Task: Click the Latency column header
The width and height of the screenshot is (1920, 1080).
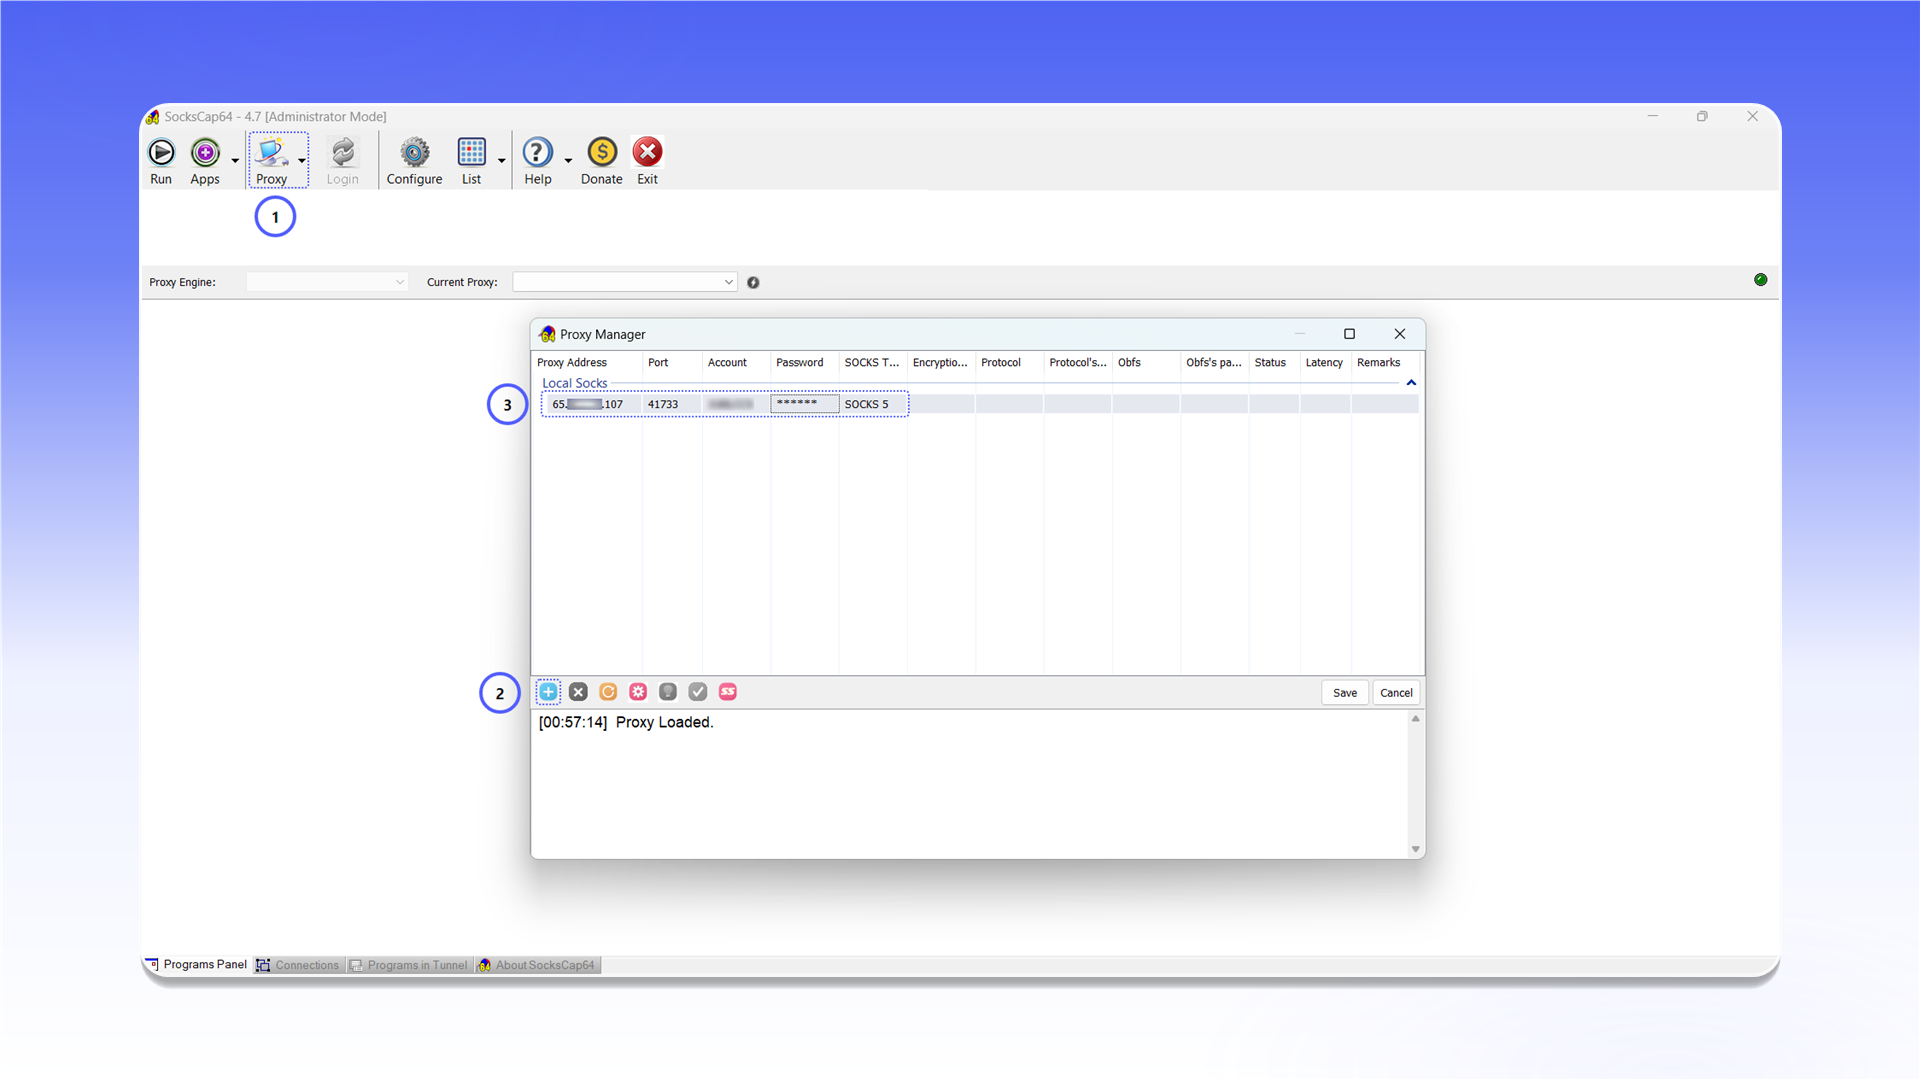Action: click(x=1324, y=363)
